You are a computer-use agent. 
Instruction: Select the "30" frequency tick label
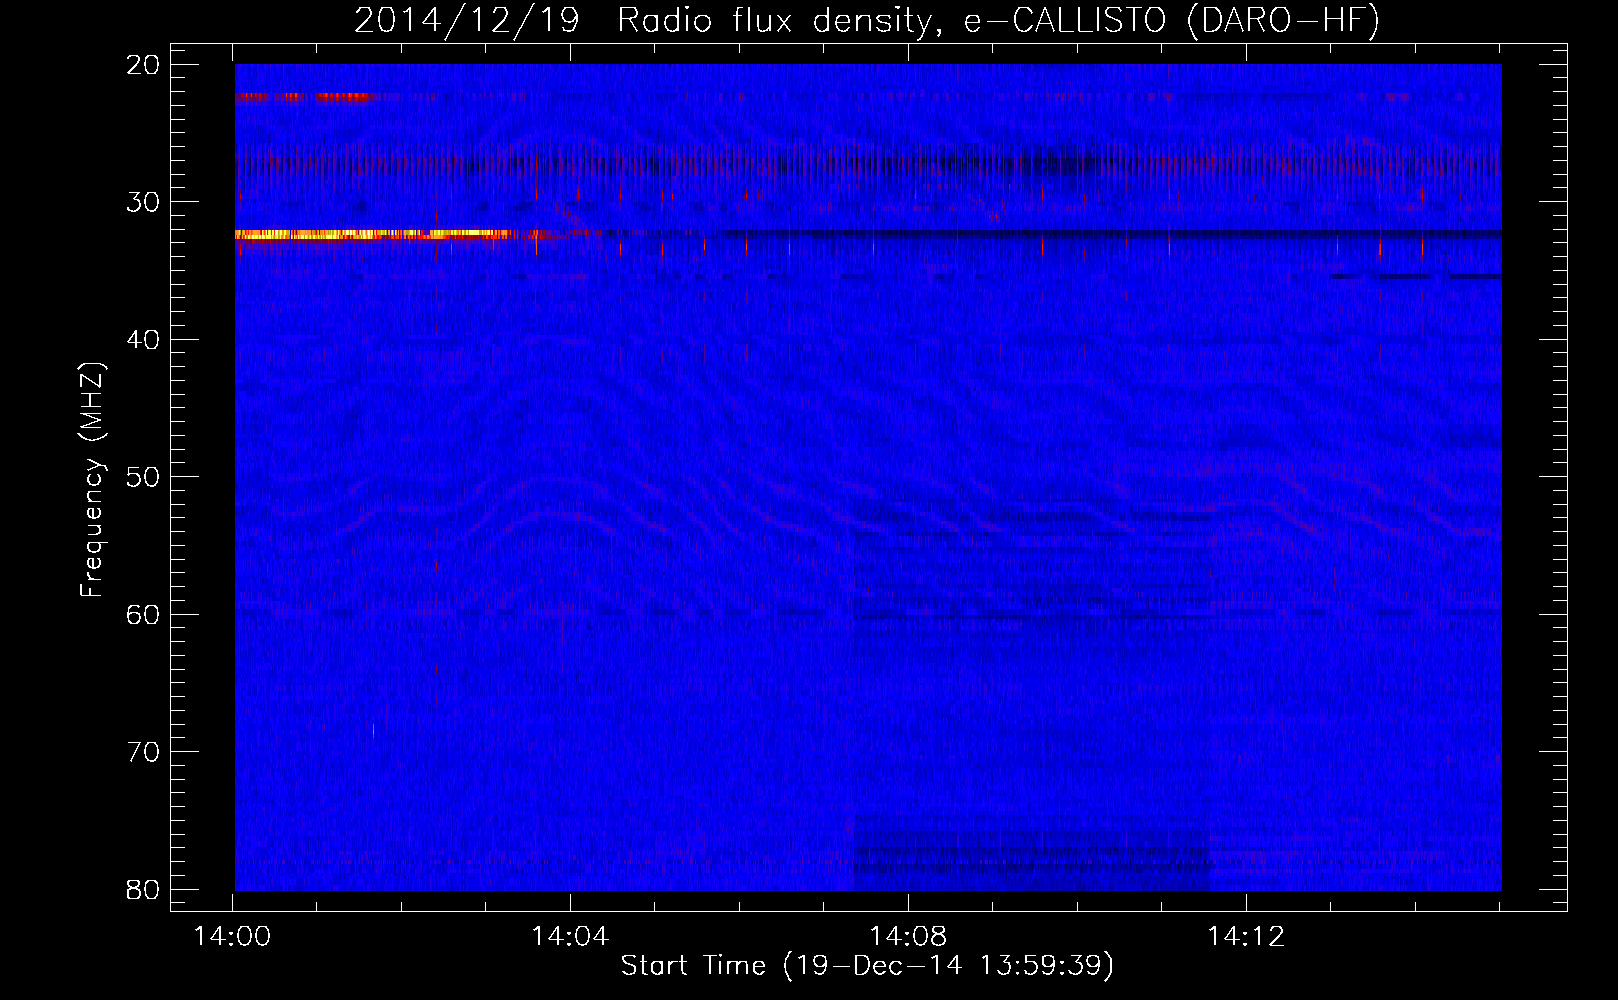click(x=143, y=202)
